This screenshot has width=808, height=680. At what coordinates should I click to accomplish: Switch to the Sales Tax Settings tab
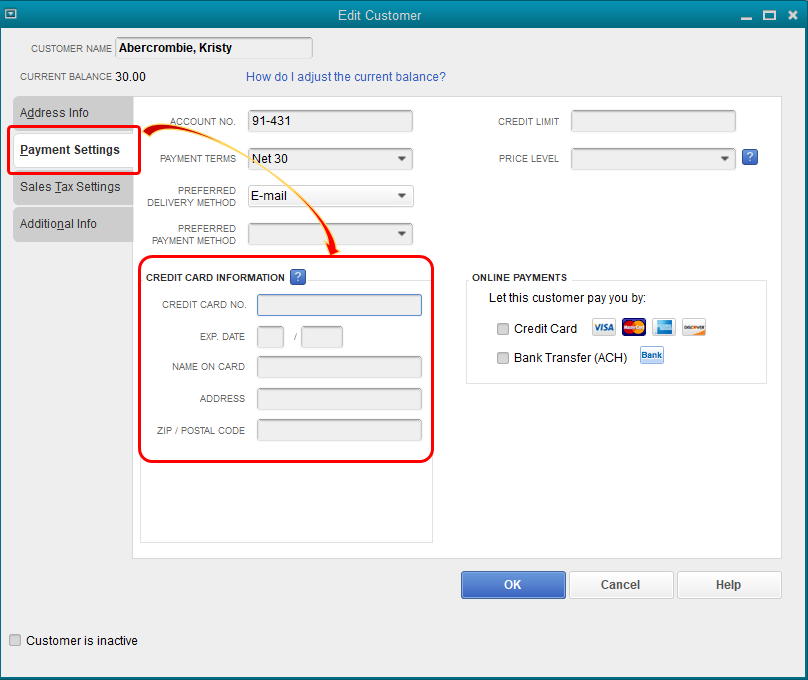click(x=73, y=187)
